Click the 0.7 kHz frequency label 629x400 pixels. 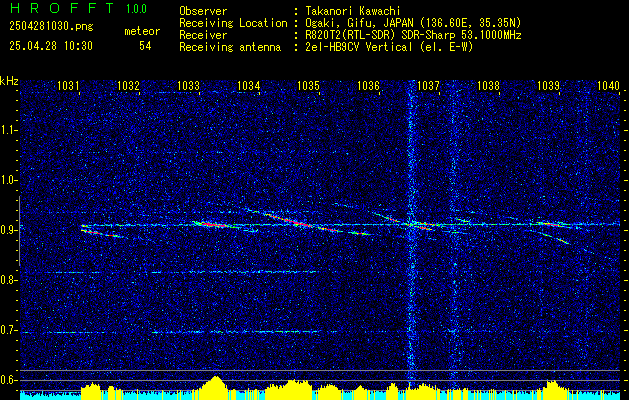coord(7,330)
